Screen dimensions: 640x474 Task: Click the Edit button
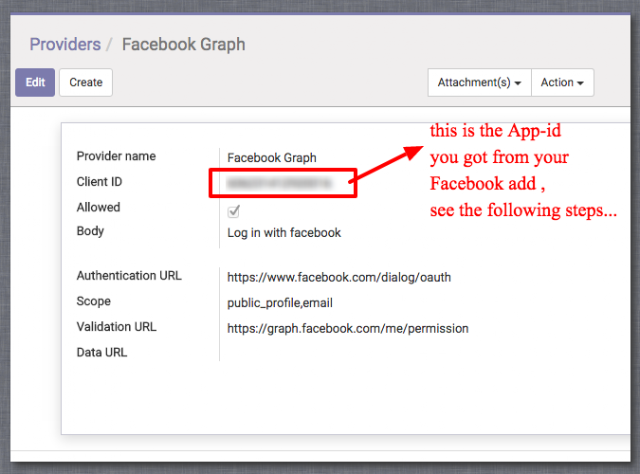click(35, 82)
